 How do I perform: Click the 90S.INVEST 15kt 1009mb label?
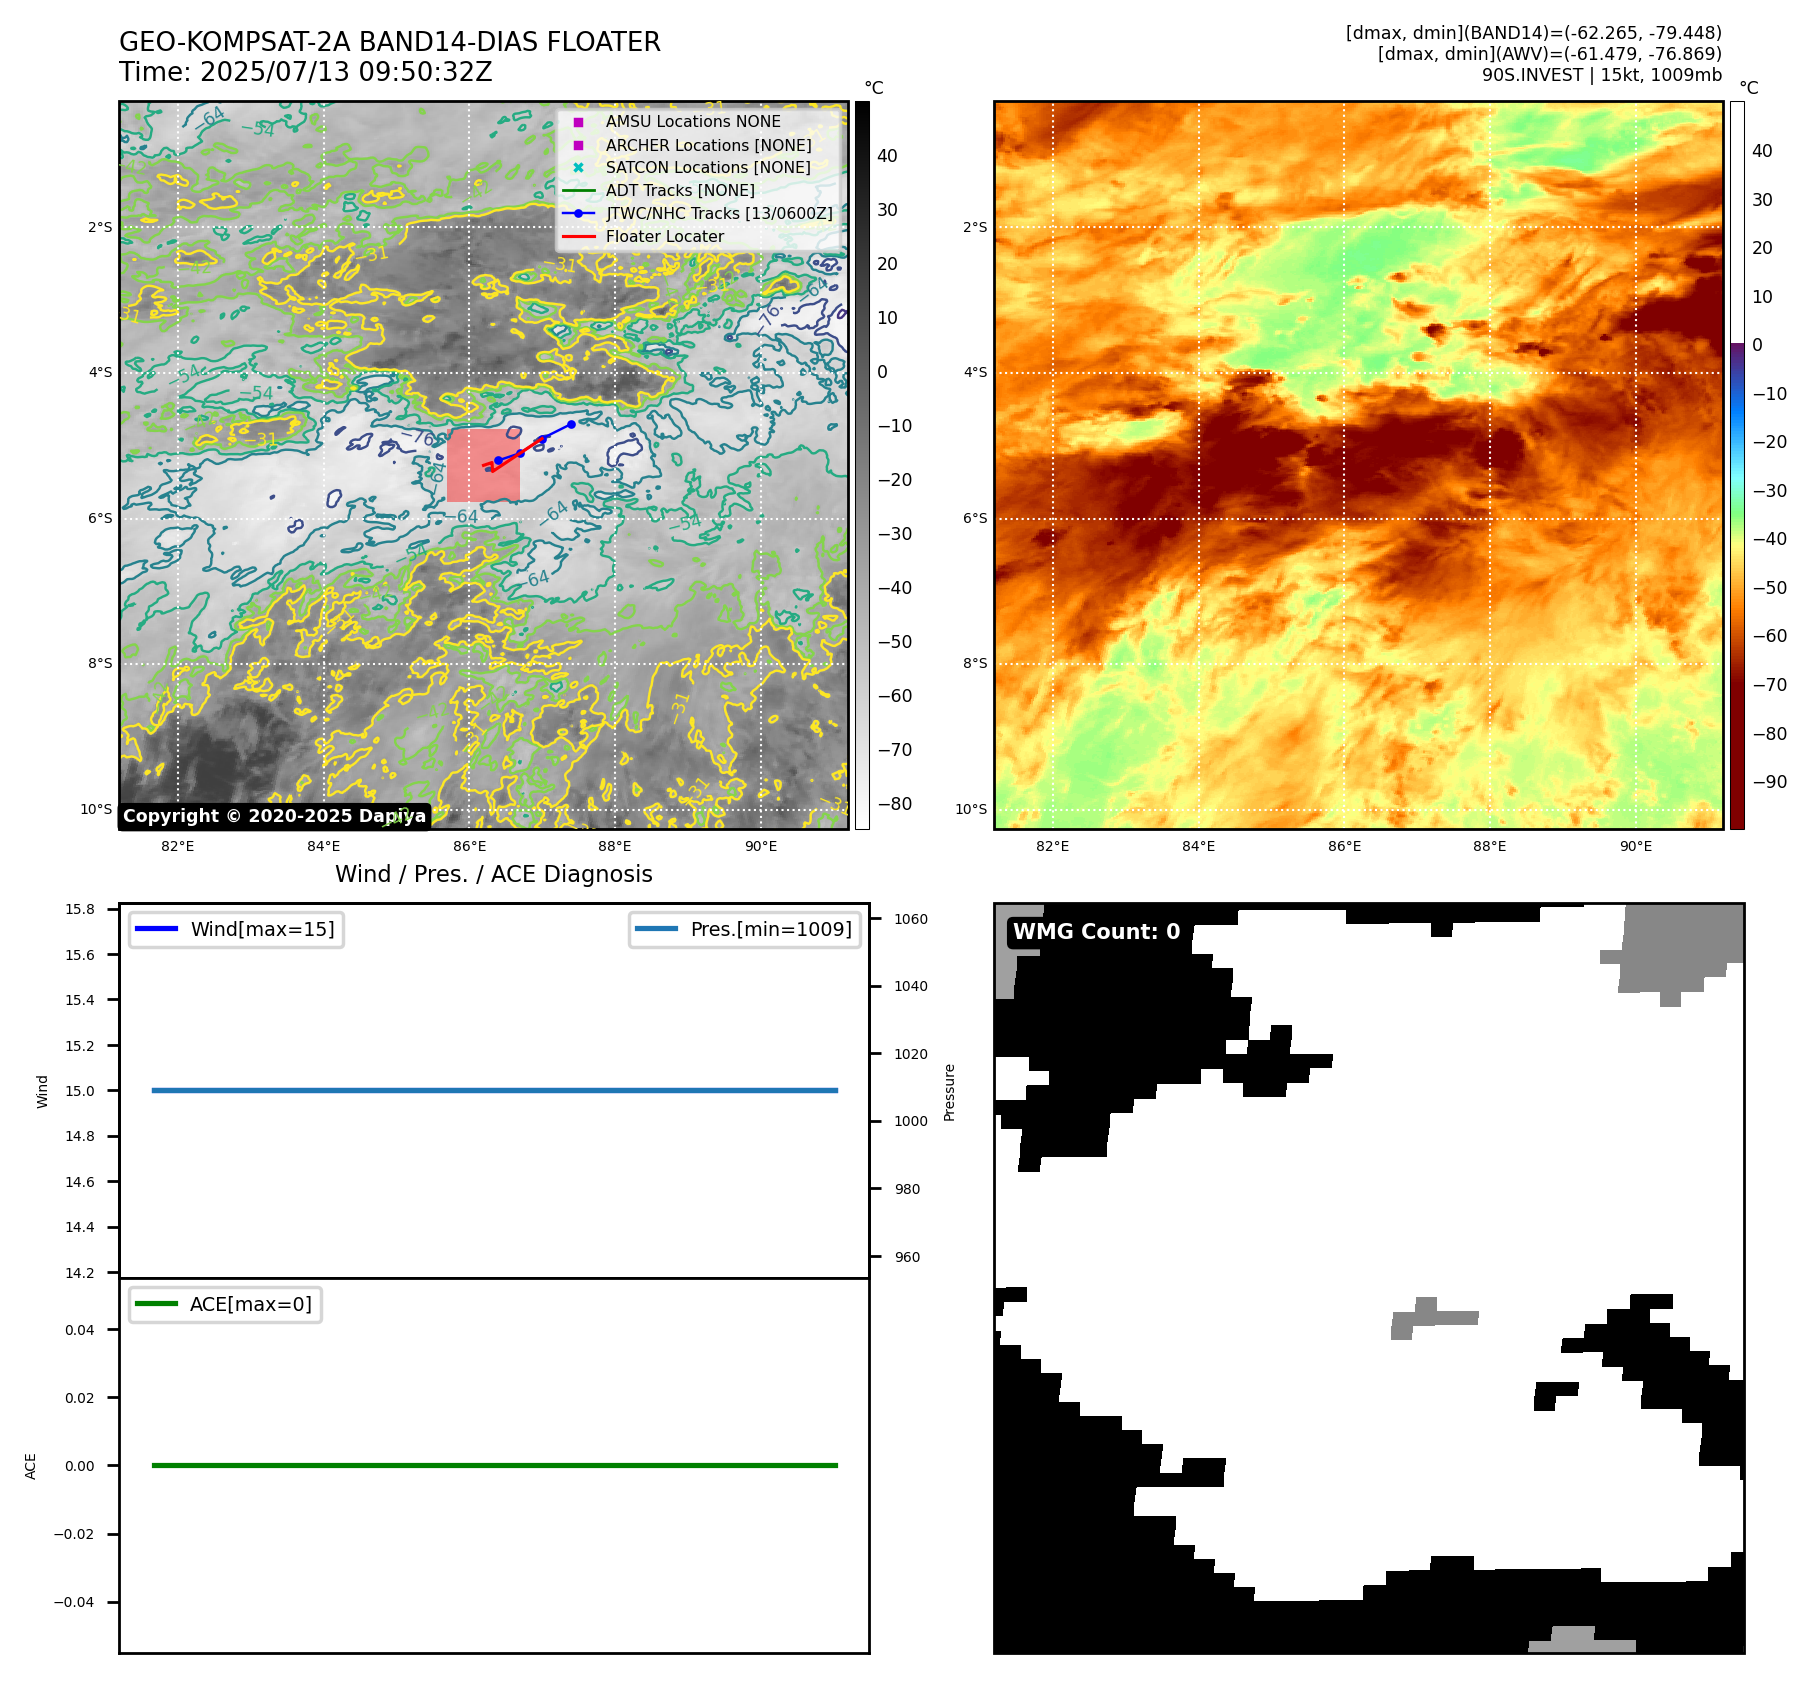pos(1602,75)
